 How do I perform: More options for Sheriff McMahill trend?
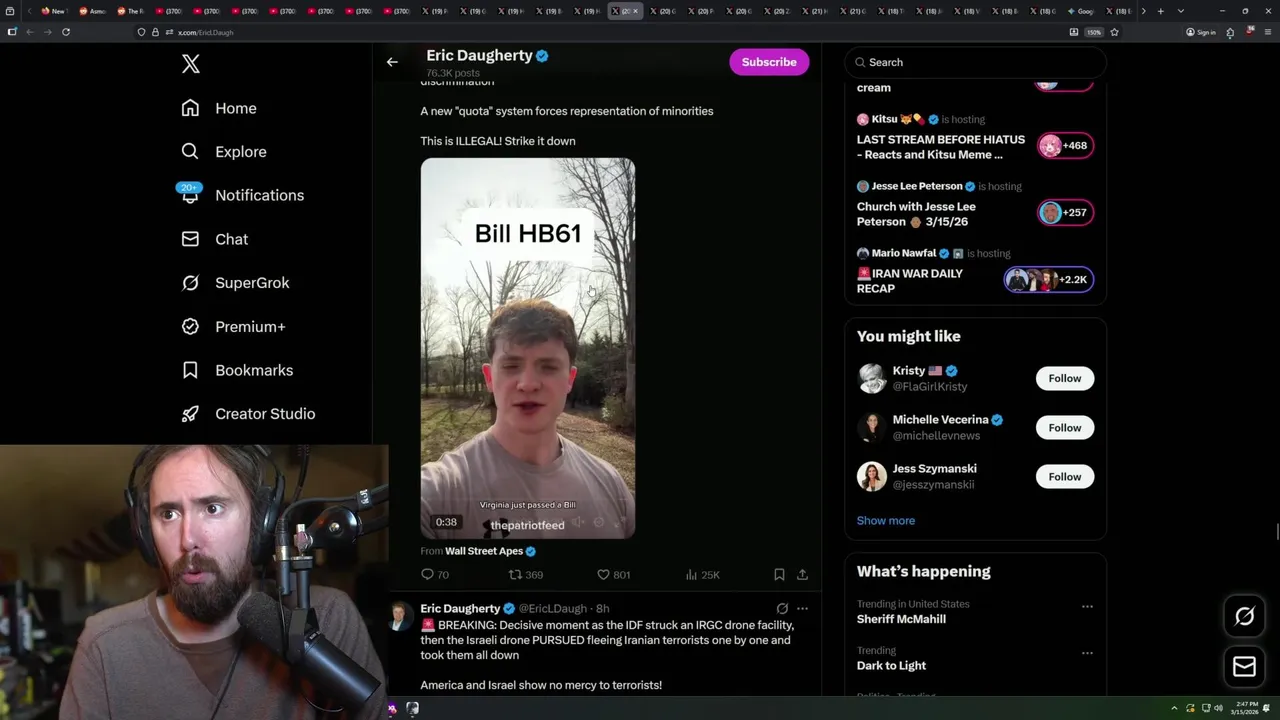pos(1087,606)
